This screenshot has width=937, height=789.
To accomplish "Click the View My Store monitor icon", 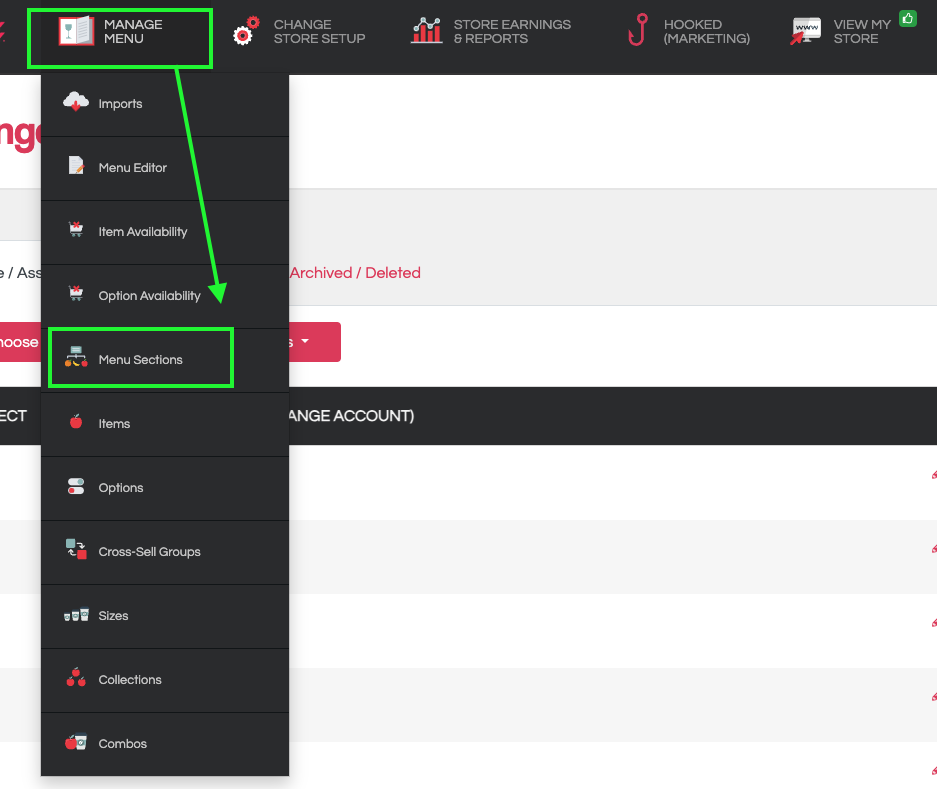I will point(806,31).
